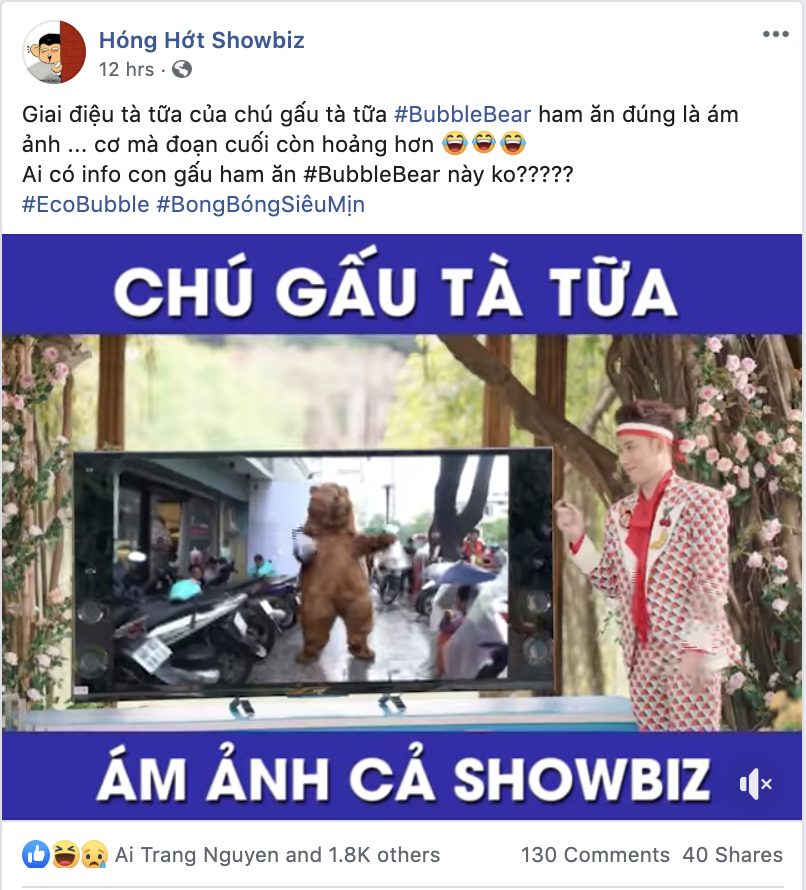The height and width of the screenshot is (890, 806).
Task: Unmute the video with speaker icon
Action: (x=755, y=784)
